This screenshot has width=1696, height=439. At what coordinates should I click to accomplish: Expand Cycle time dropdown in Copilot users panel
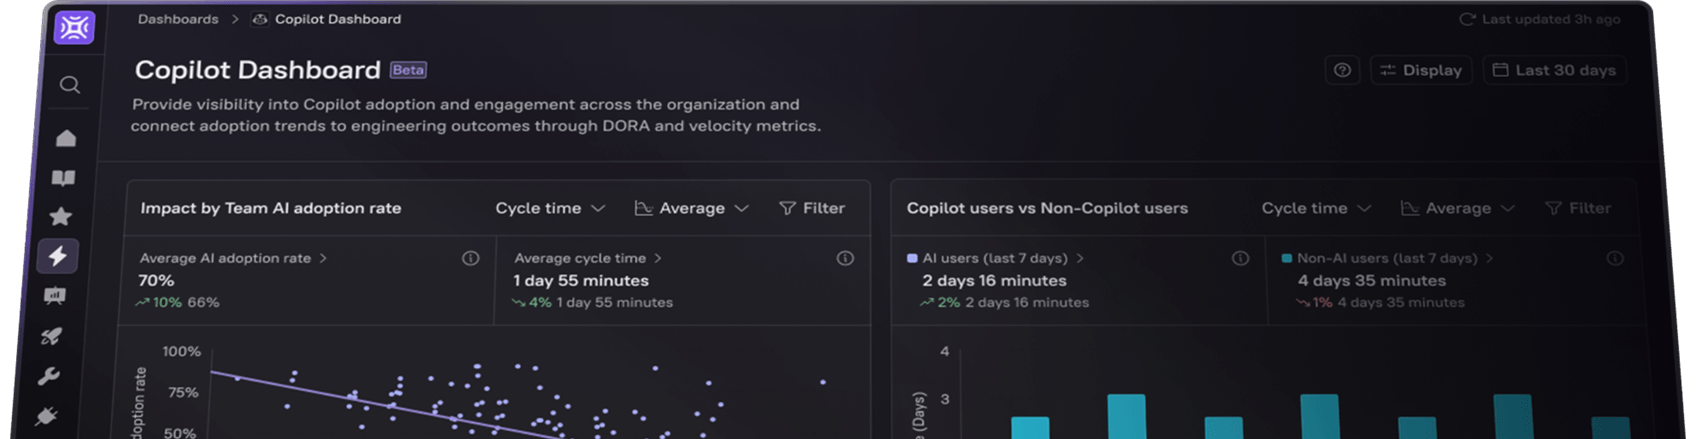pos(1315,208)
